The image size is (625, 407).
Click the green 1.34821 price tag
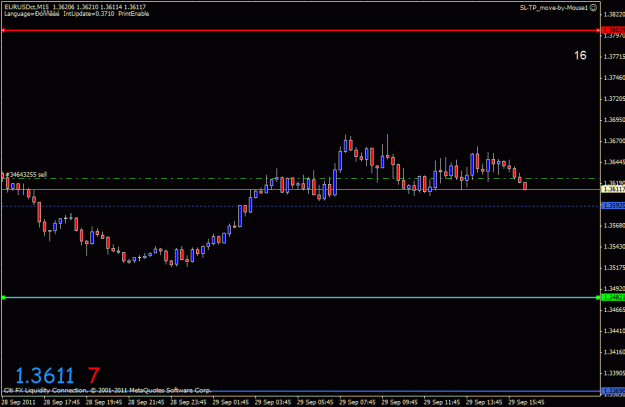point(613,297)
